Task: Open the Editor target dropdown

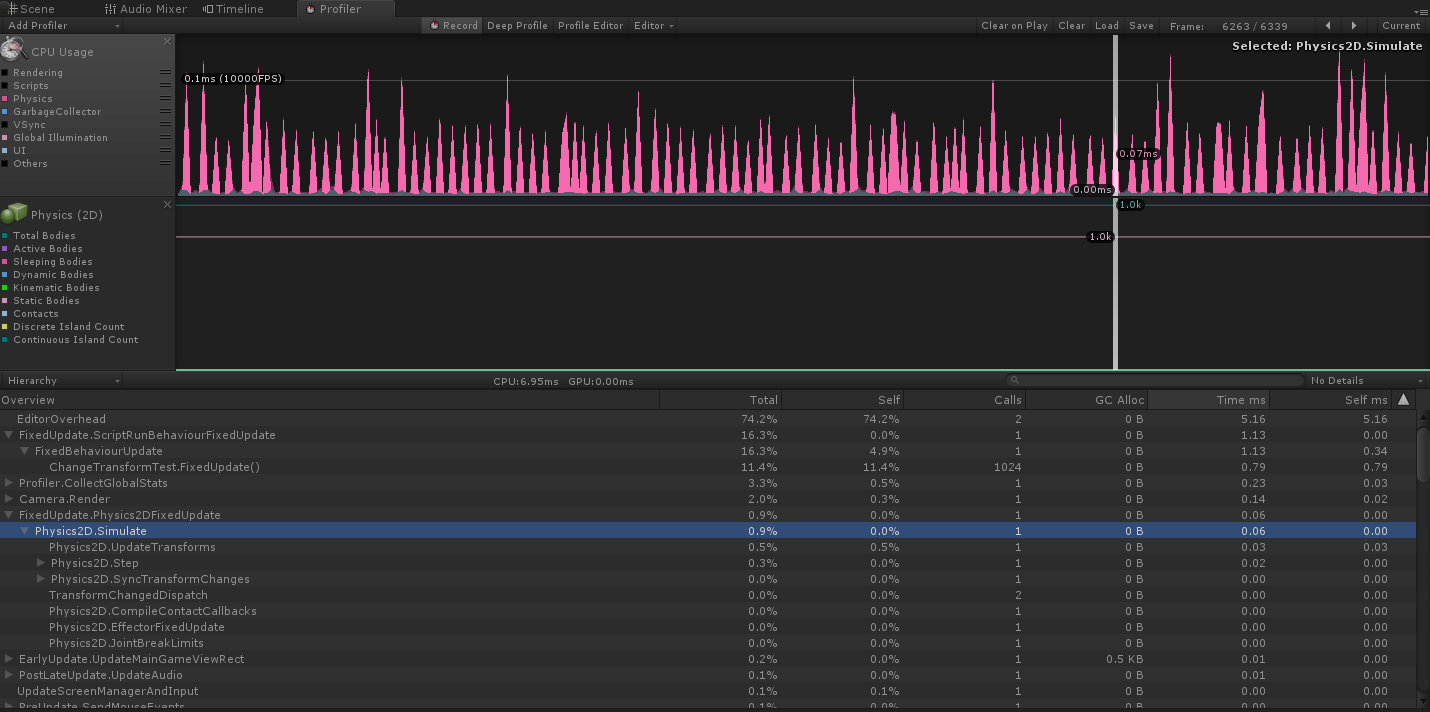Action: coord(654,25)
